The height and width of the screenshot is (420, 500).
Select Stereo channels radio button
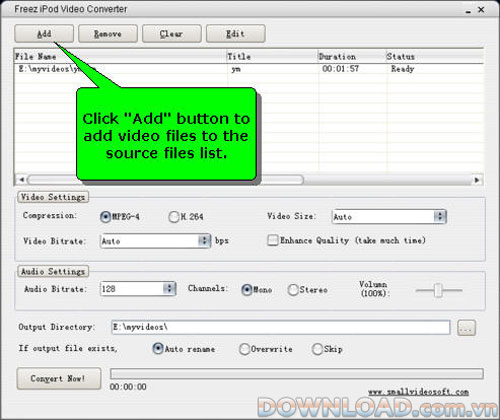pyautogui.click(x=293, y=290)
